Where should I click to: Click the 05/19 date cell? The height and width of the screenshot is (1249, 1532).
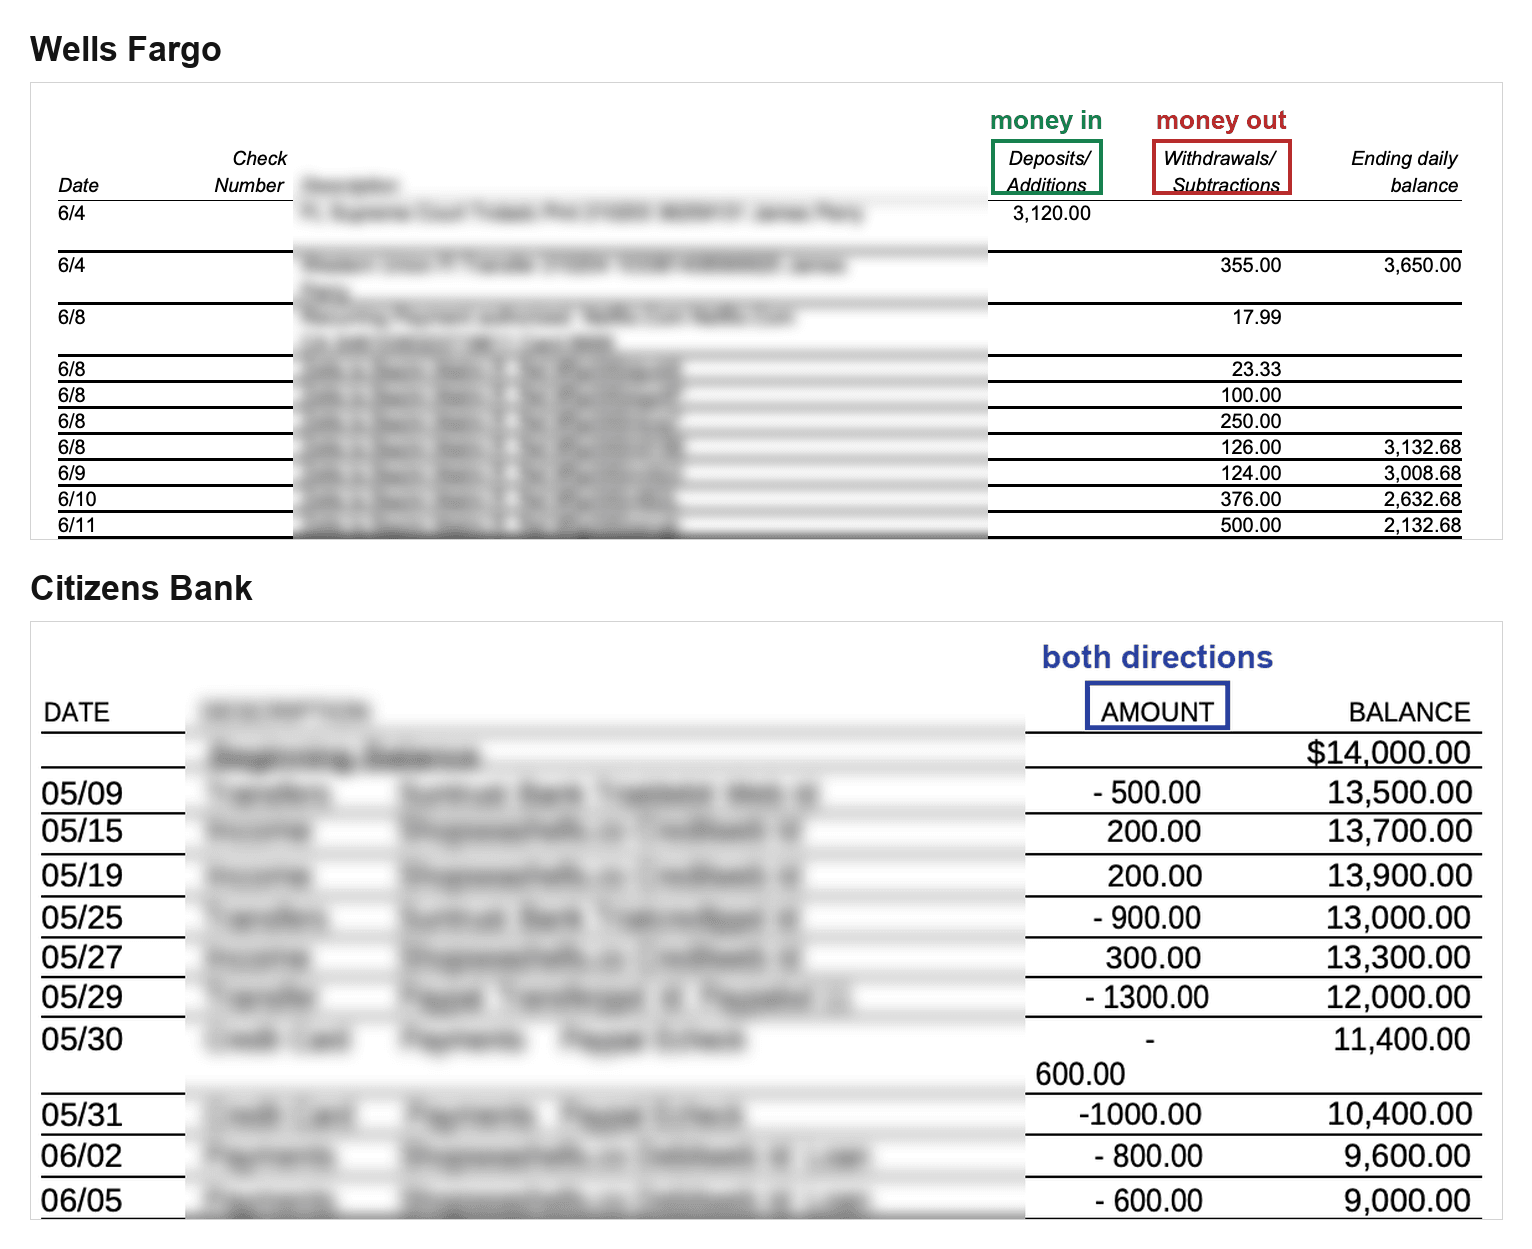[82, 875]
